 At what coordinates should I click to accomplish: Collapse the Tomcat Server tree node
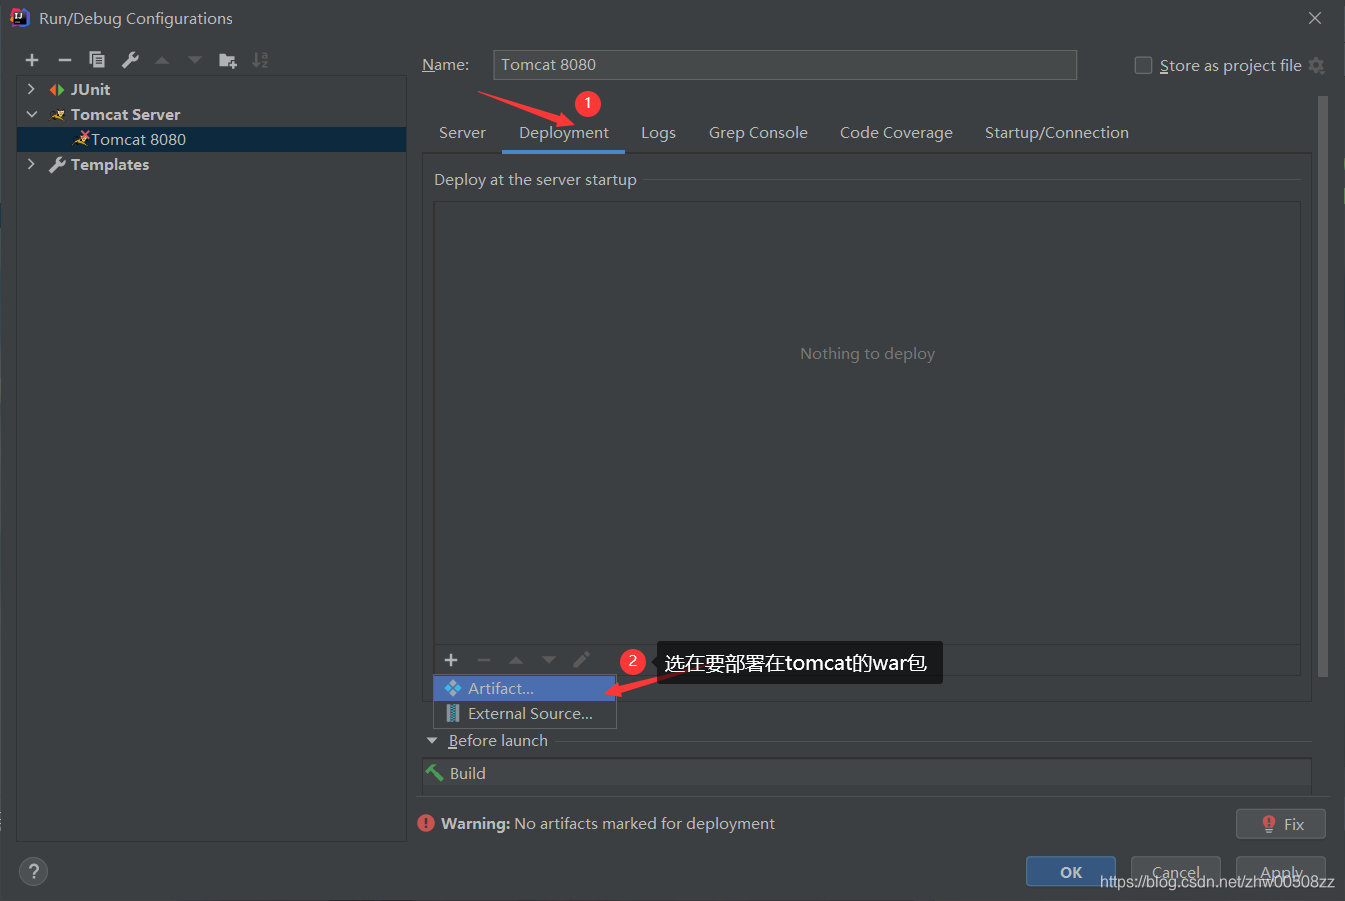(x=31, y=114)
